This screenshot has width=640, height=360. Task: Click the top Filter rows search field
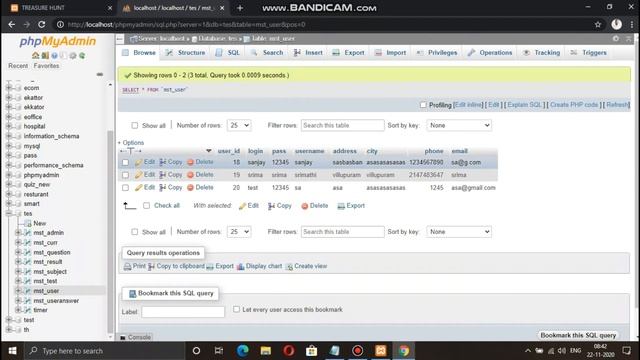pyautogui.click(x=342, y=125)
